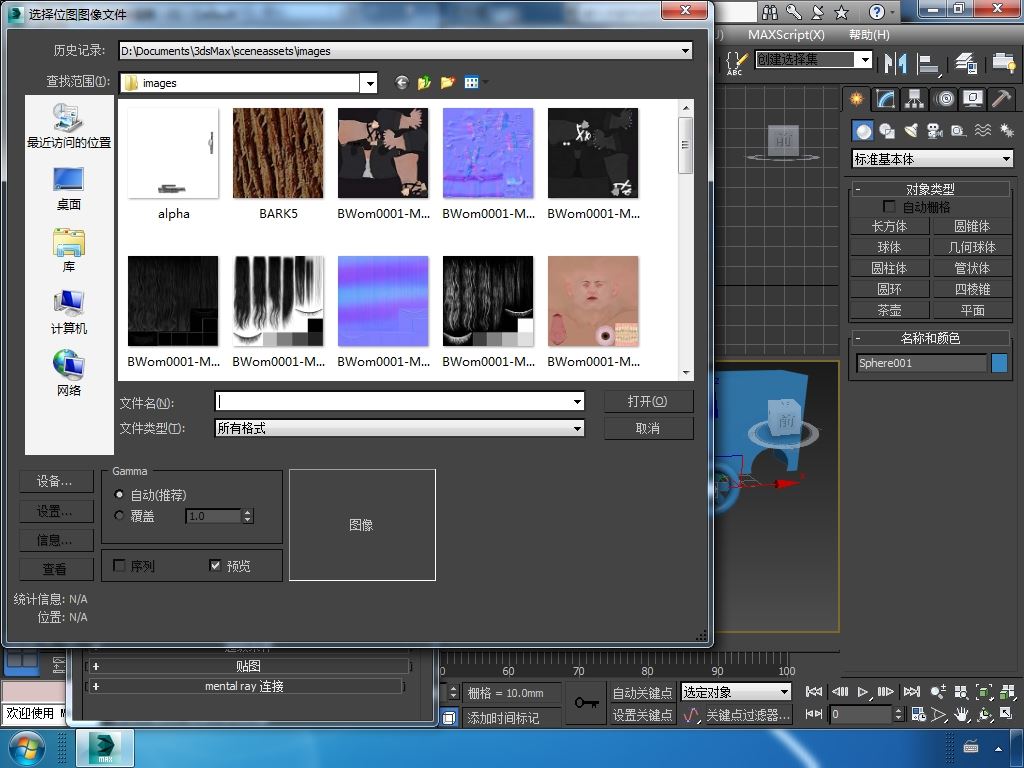Click the Mirror tool in main toolbar
This screenshot has width=1024, height=768.
tap(895, 63)
